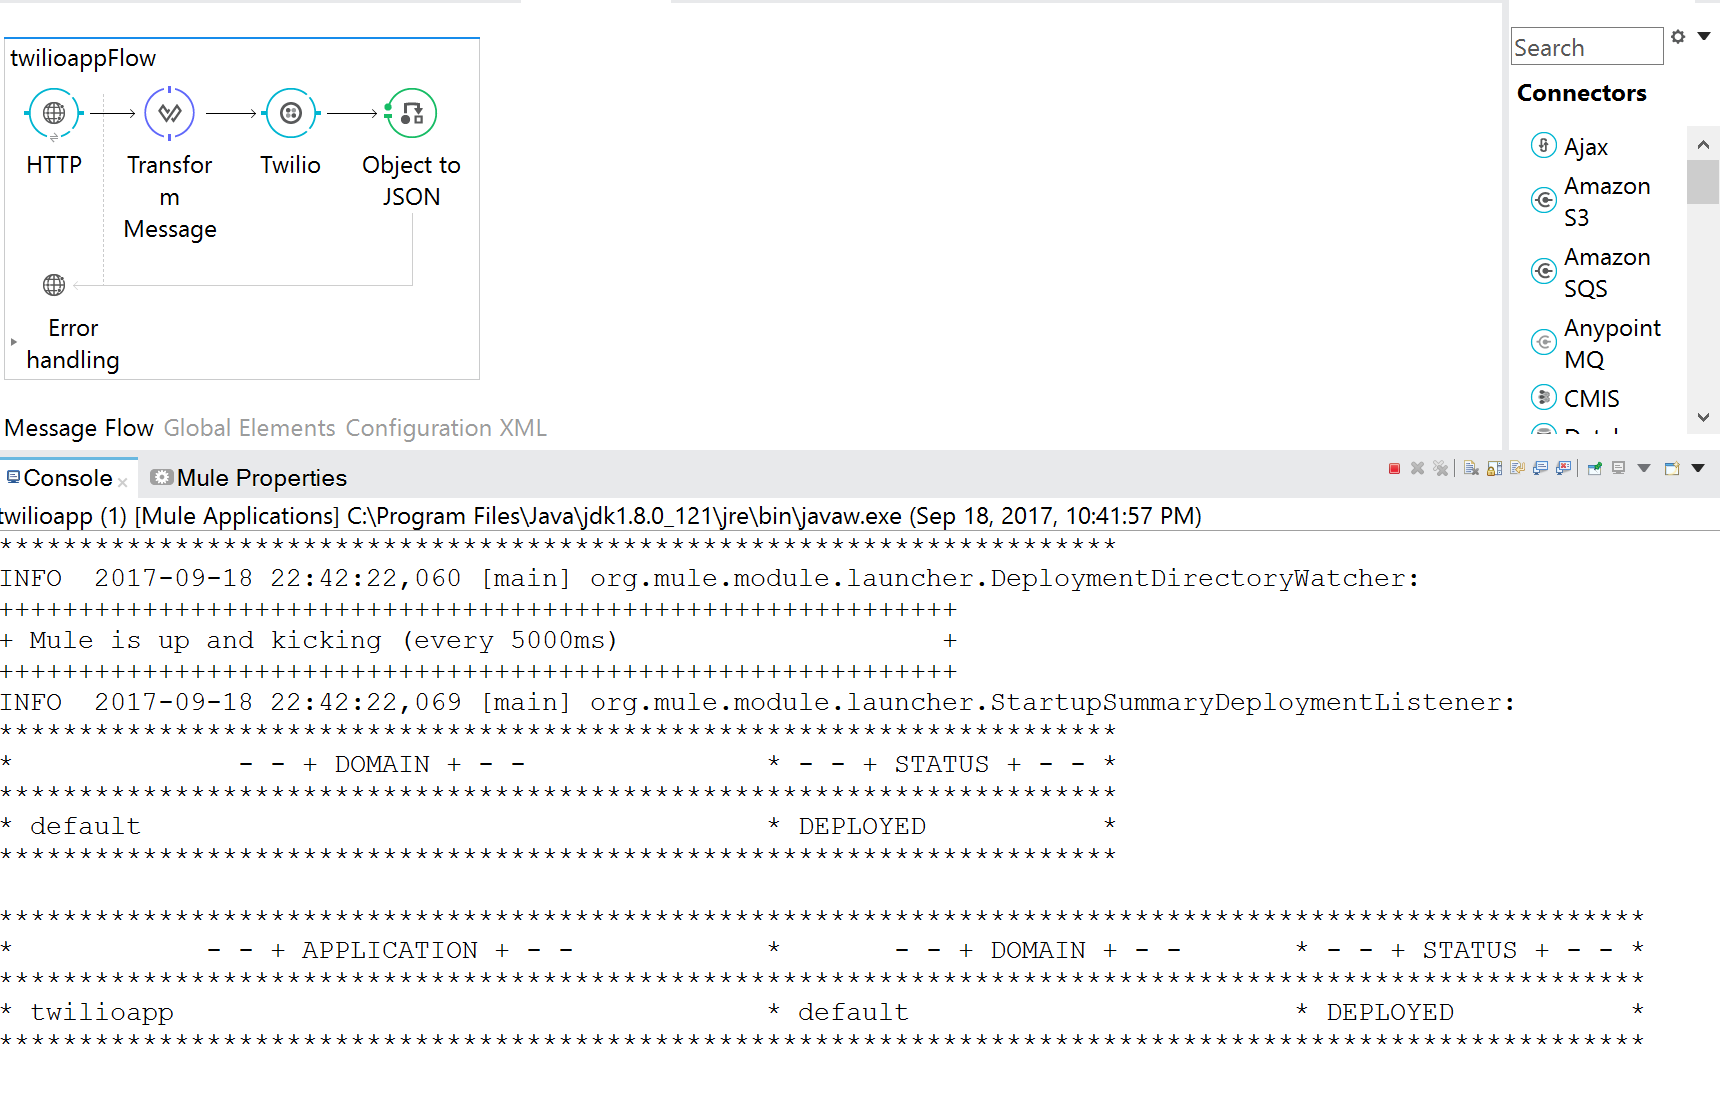Choose the Ajax connector label
Image resolution: width=1720 pixels, height=1105 pixels.
click(x=1586, y=147)
